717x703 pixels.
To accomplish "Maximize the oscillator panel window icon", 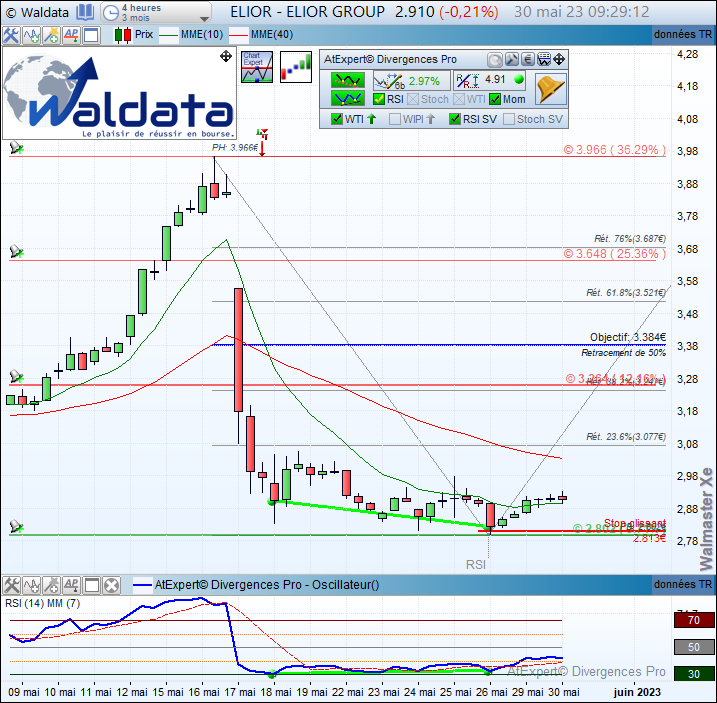I will [x=91, y=585].
